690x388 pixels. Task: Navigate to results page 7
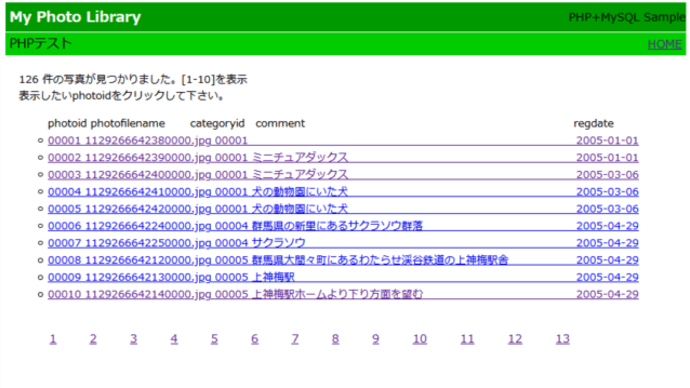(x=295, y=339)
